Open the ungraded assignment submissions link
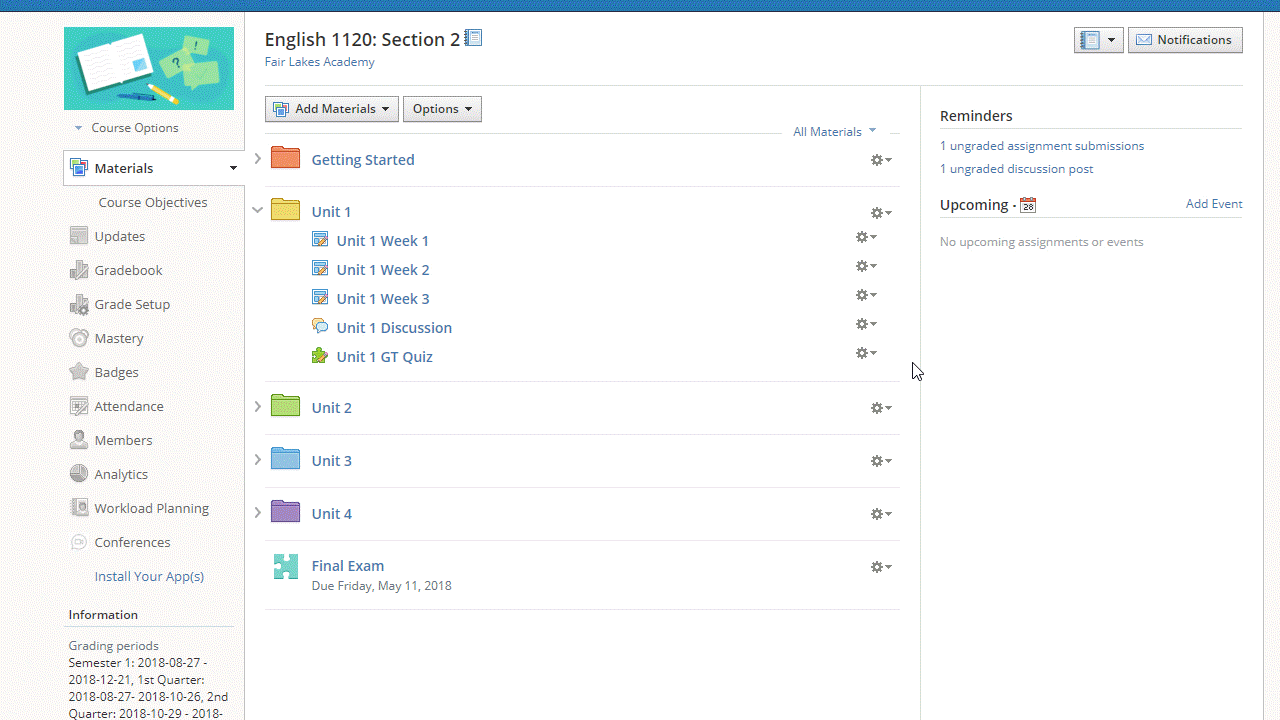This screenshot has height=720, width=1280. click(x=1041, y=146)
